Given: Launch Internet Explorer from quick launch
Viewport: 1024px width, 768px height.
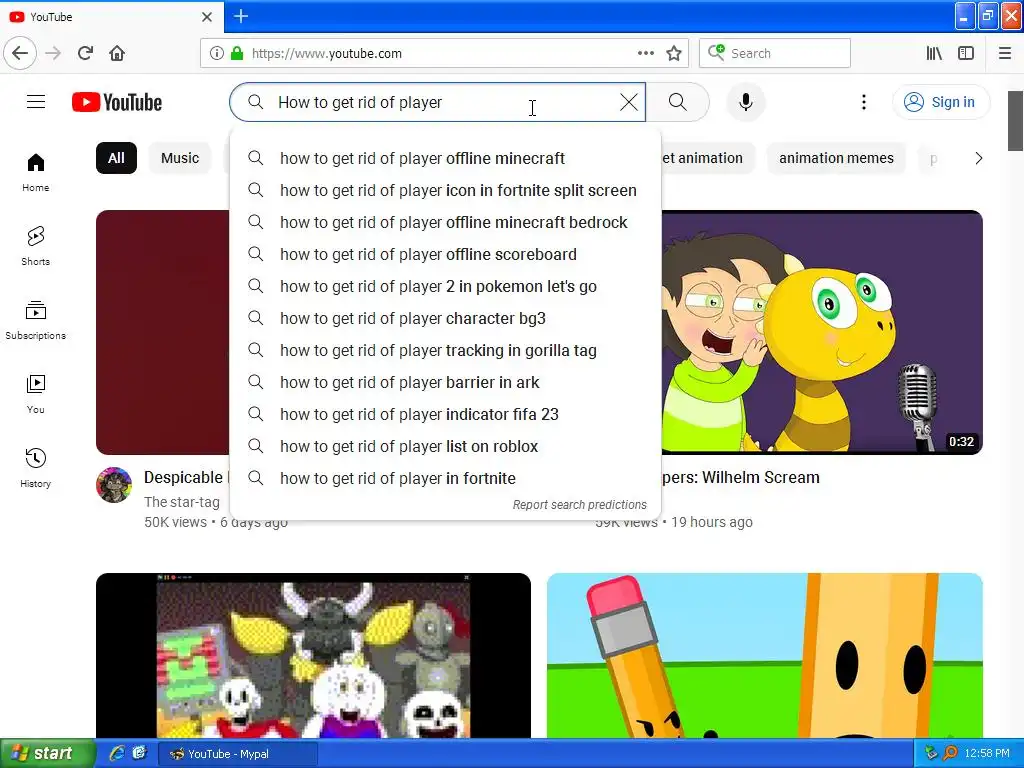Looking at the screenshot, I should 117,753.
